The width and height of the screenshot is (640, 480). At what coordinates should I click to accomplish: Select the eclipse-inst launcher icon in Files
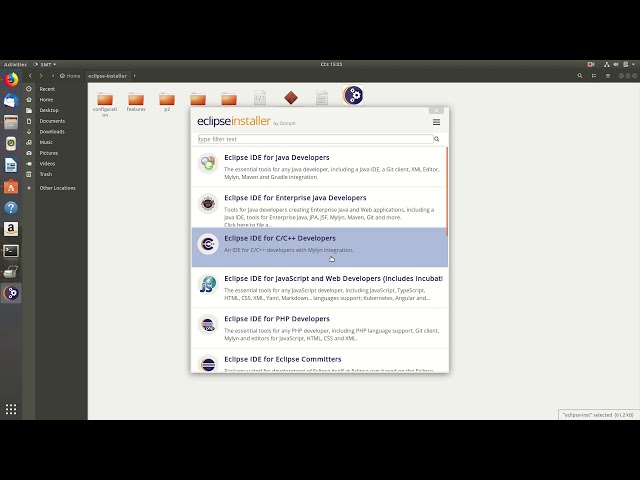click(353, 96)
